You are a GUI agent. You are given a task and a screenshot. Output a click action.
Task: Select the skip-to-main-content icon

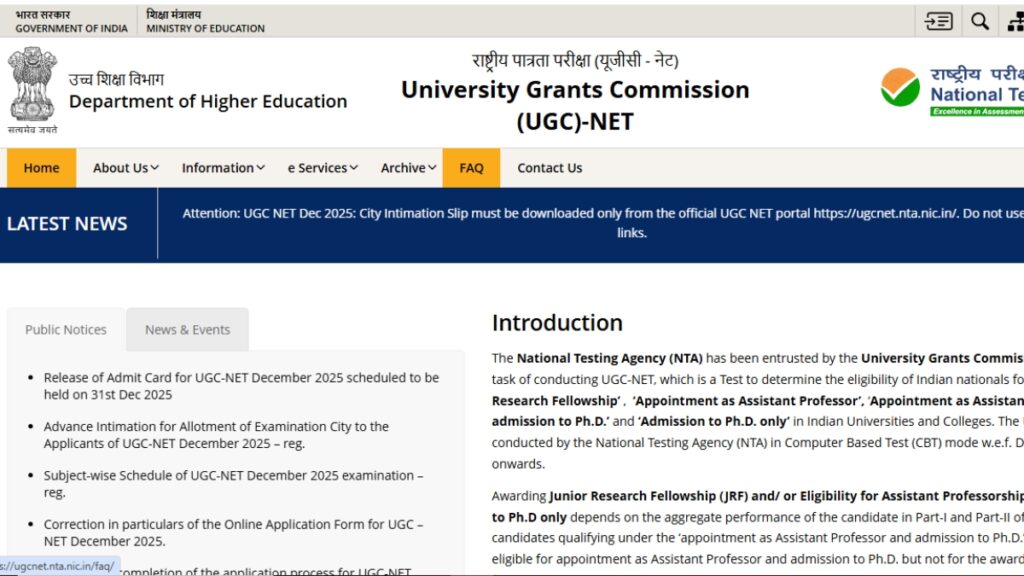(937, 20)
